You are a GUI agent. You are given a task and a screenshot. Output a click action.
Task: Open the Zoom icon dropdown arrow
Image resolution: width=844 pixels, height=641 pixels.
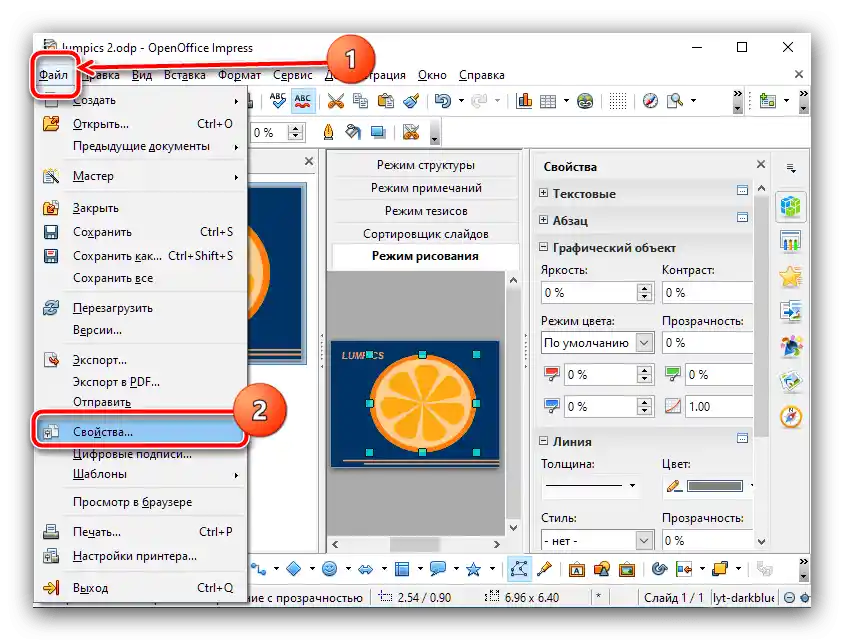tap(693, 101)
